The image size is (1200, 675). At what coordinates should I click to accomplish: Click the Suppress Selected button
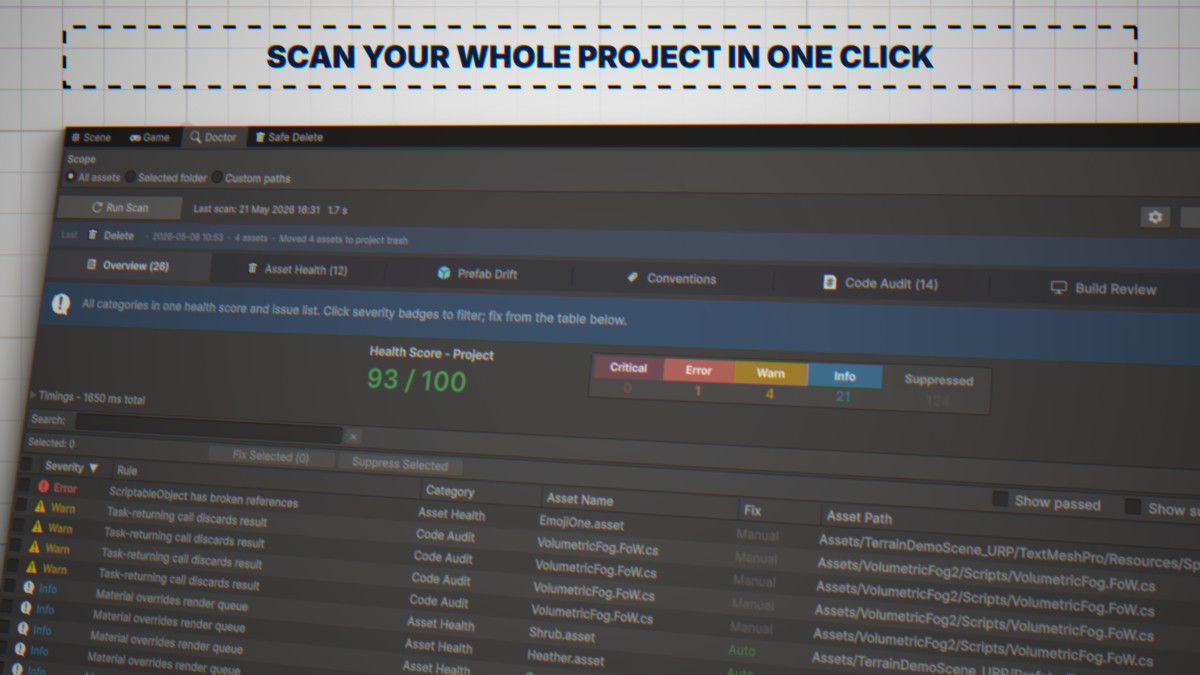pos(399,463)
